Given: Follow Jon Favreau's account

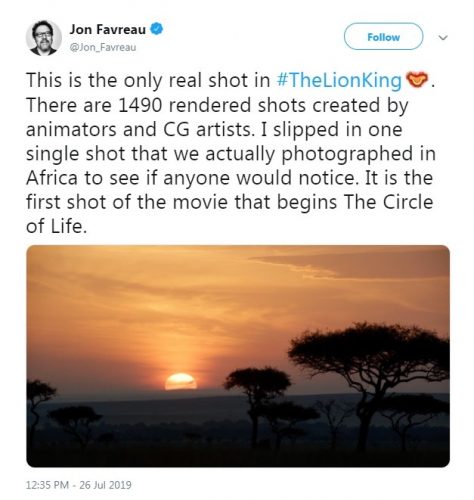Looking at the screenshot, I should [x=383, y=37].
